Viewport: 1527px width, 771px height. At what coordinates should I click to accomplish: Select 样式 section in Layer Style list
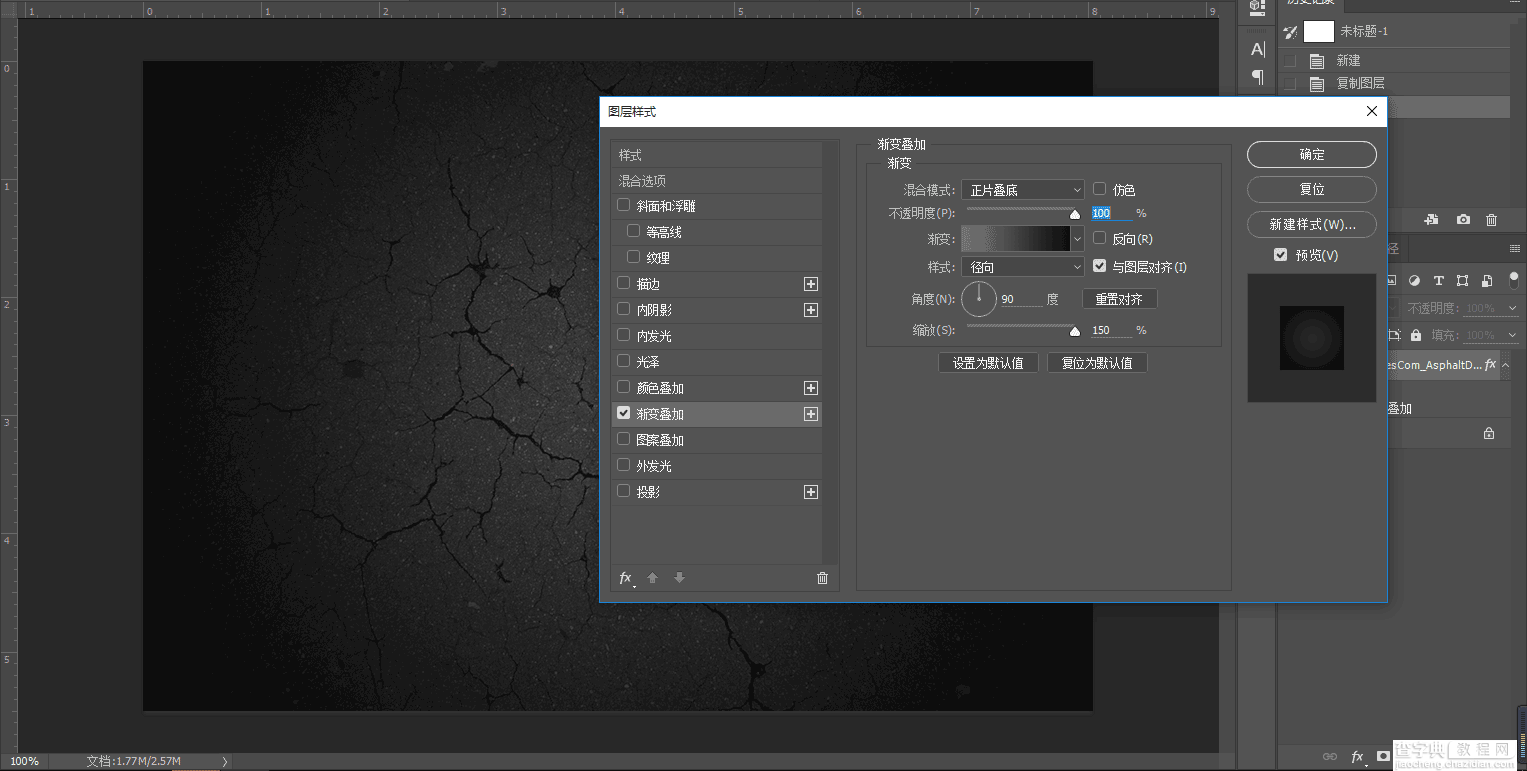[716, 155]
